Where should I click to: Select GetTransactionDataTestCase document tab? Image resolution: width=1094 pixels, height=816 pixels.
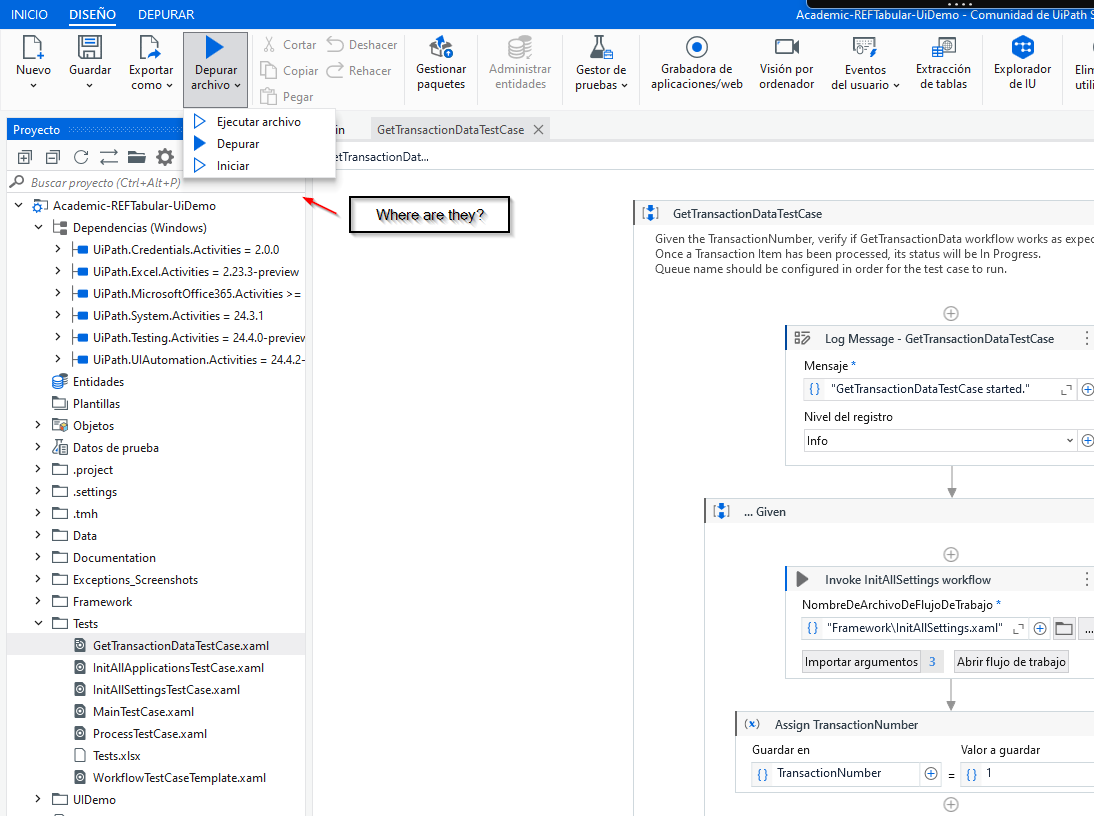450,130
